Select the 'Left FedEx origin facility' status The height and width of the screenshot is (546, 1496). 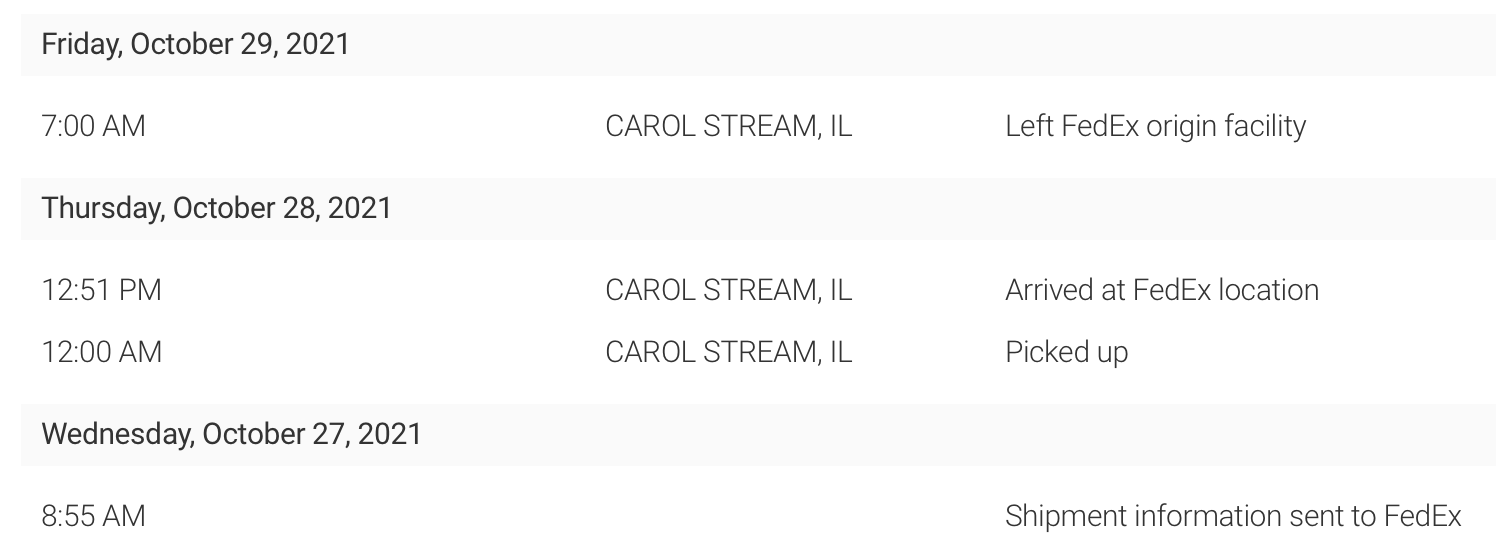[1155, 127]
